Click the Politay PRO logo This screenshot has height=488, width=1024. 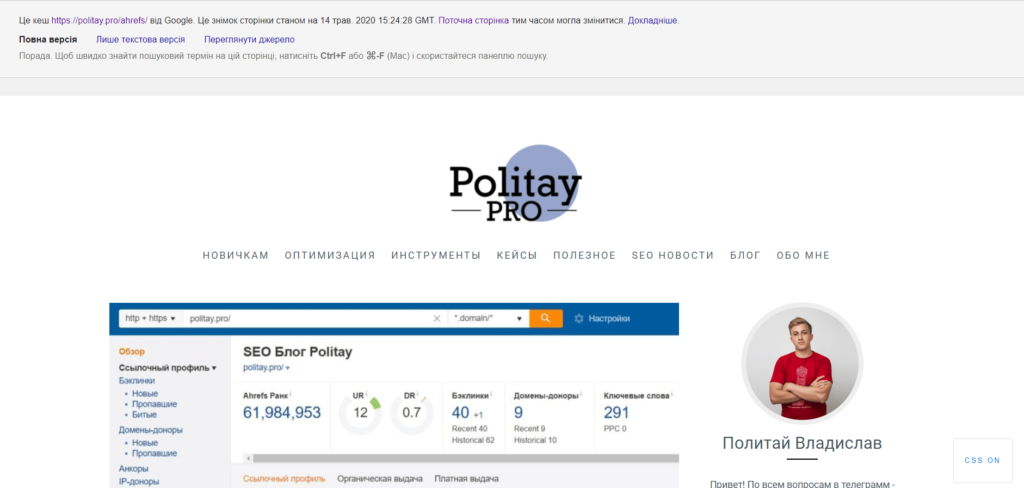(x=515, y=184)
